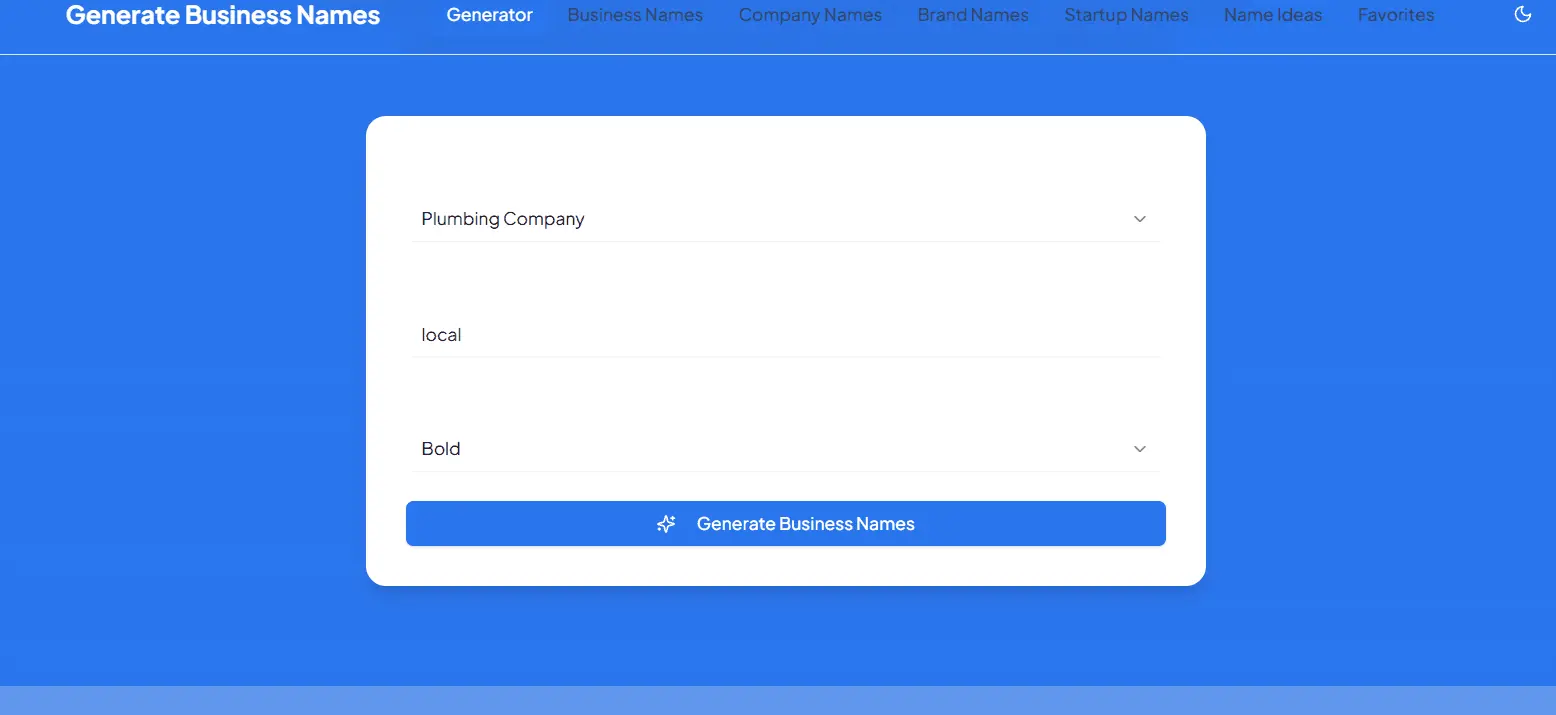Open the Name Ideas nav link
1556x715 pixels.
pyautogui.click(x=1273, y=15)
